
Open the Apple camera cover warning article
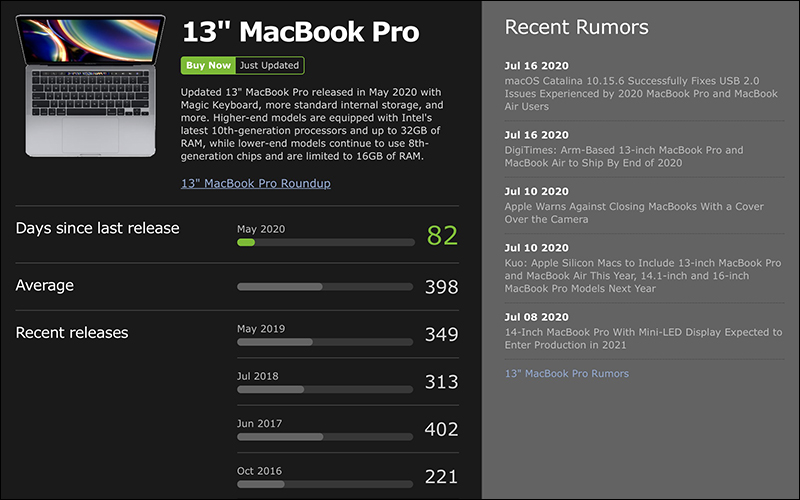[x=634, y=213]
